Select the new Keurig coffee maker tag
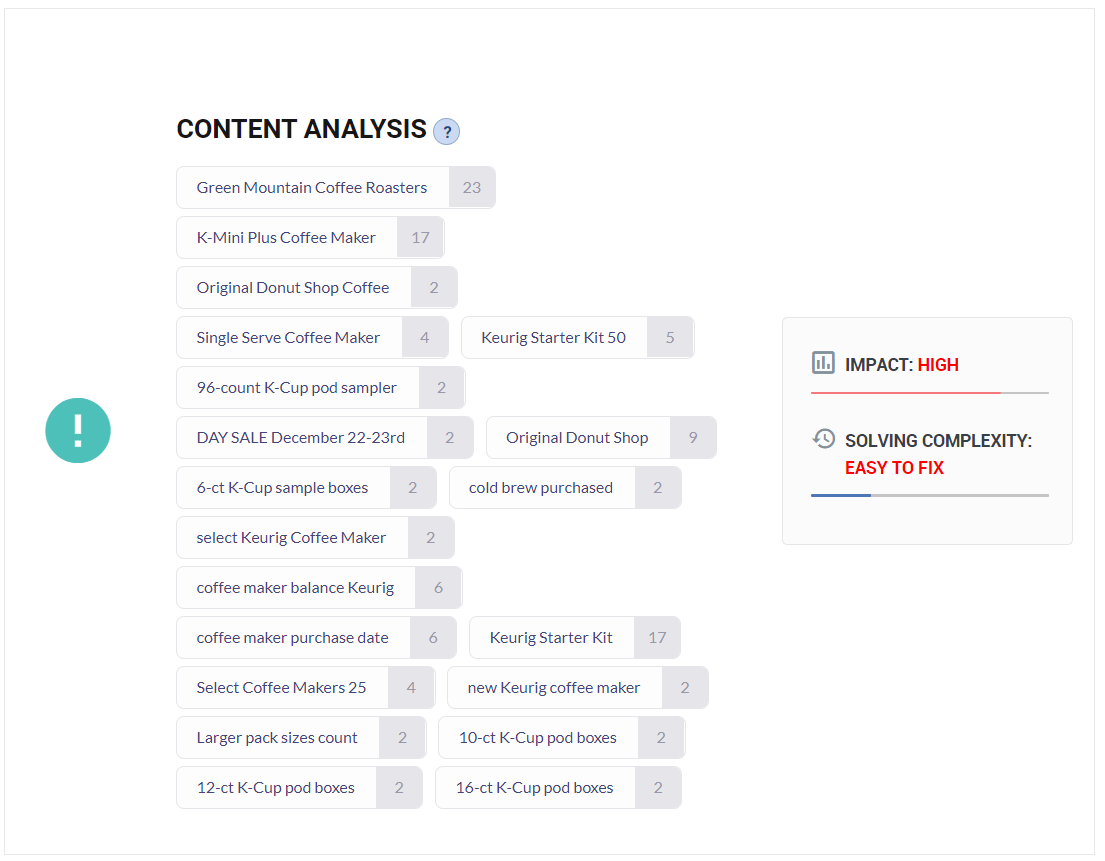Screen dimensions: 1105x861 tap(578, 688)
